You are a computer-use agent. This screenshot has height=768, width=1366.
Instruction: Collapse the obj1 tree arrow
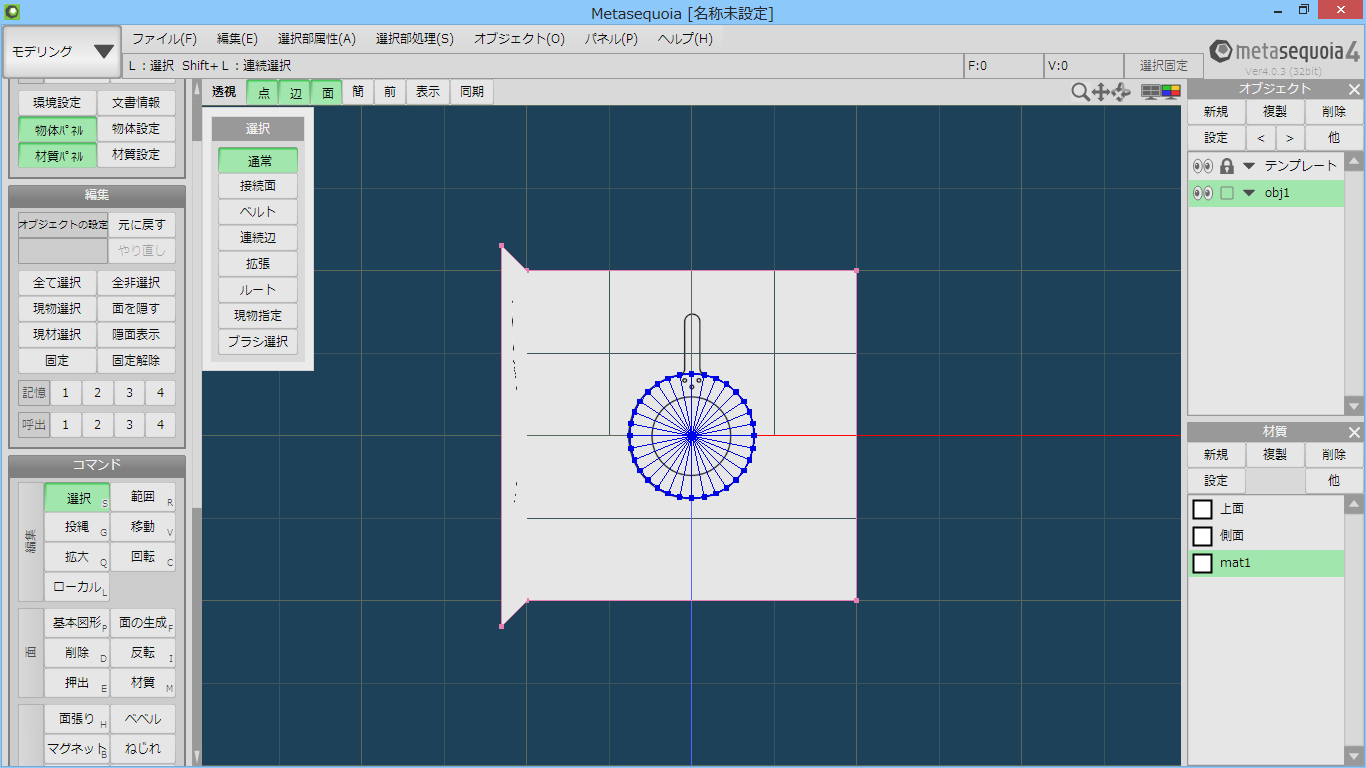1248,193
